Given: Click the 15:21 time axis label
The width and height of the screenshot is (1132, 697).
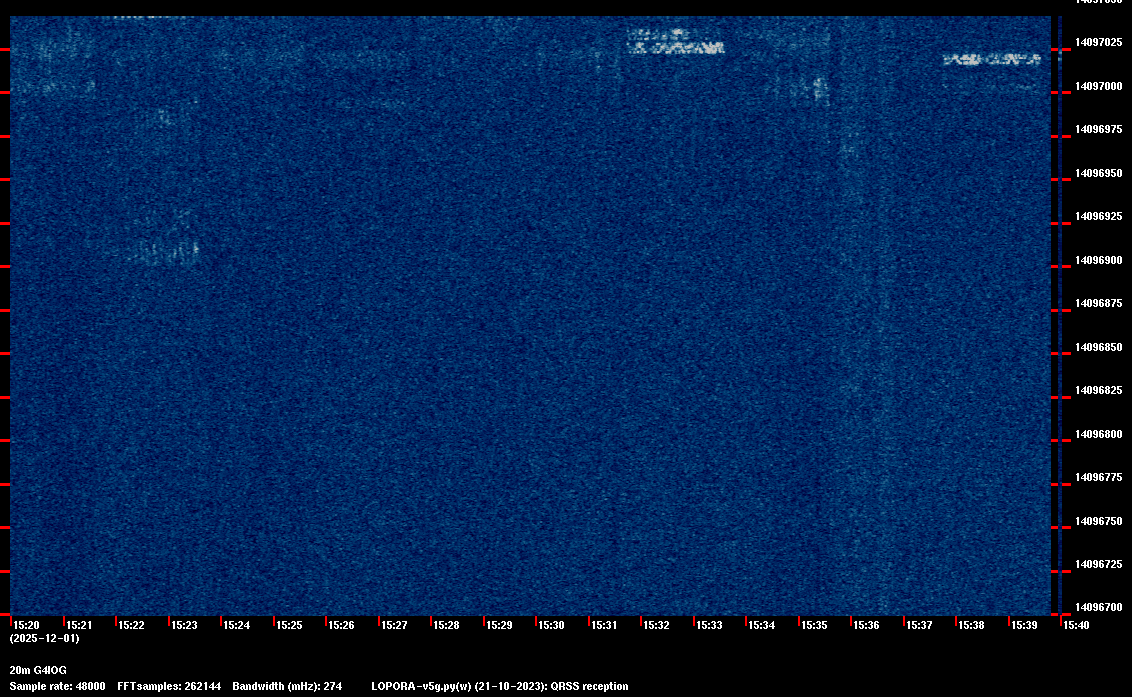Looking at the screenshot, I should click(79, 625).
